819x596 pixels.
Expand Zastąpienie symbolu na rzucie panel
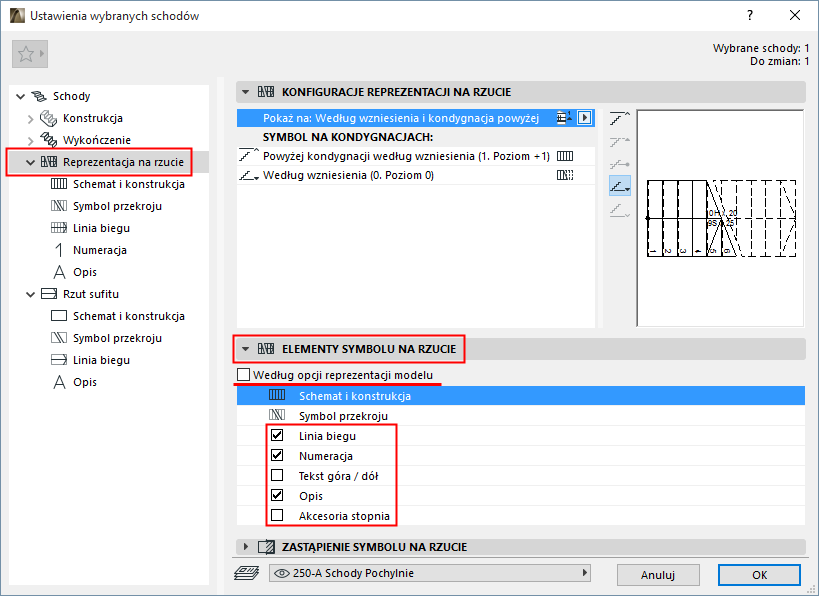pos(245,547)
